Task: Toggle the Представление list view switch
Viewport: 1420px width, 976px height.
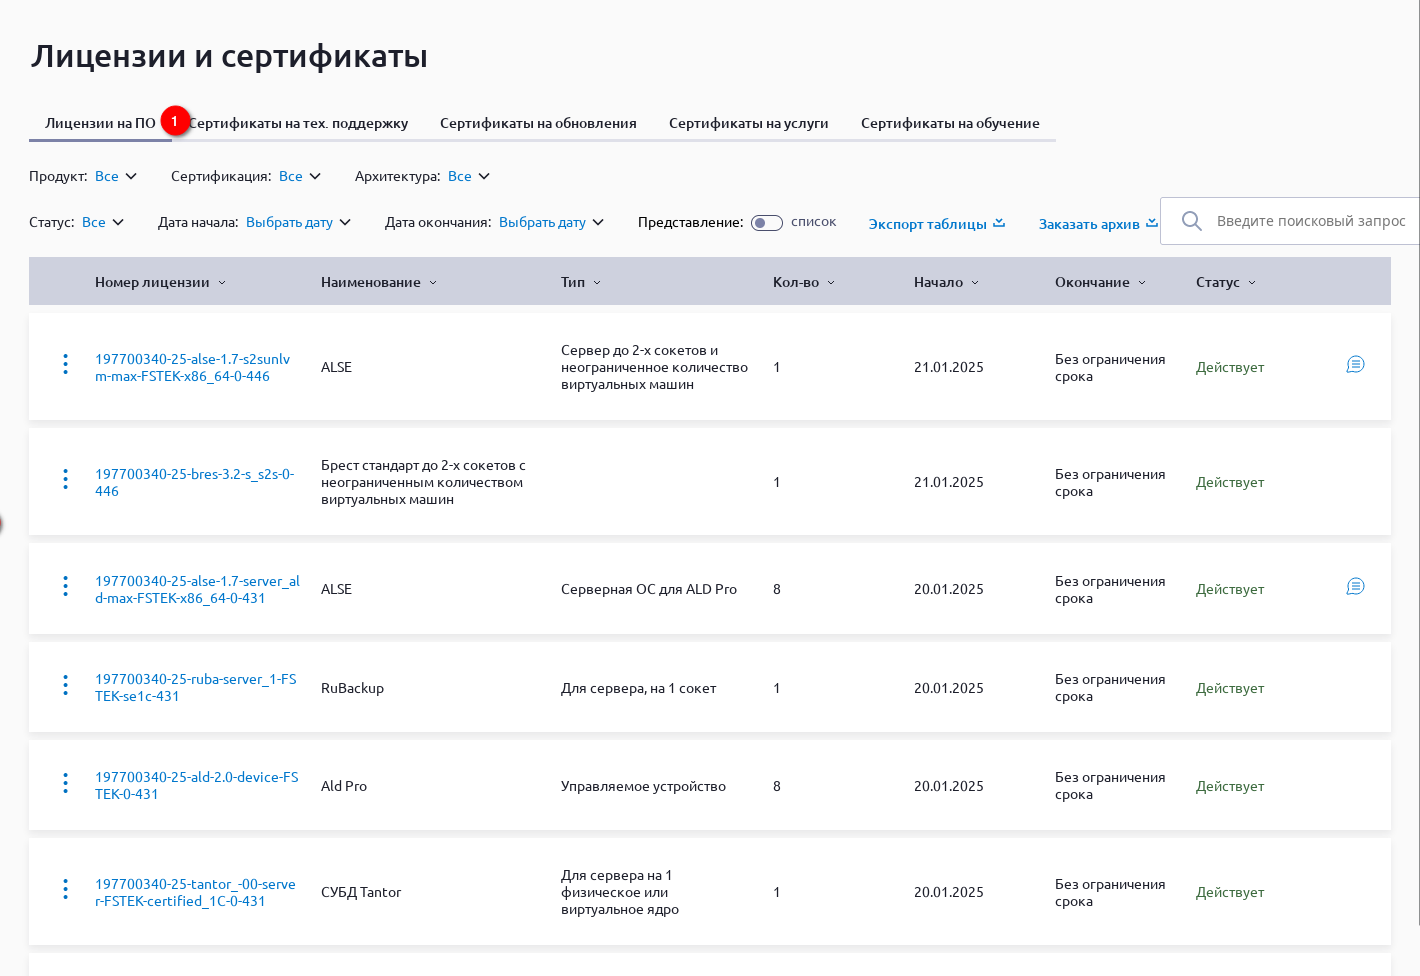Action: [x=767, y=223]
